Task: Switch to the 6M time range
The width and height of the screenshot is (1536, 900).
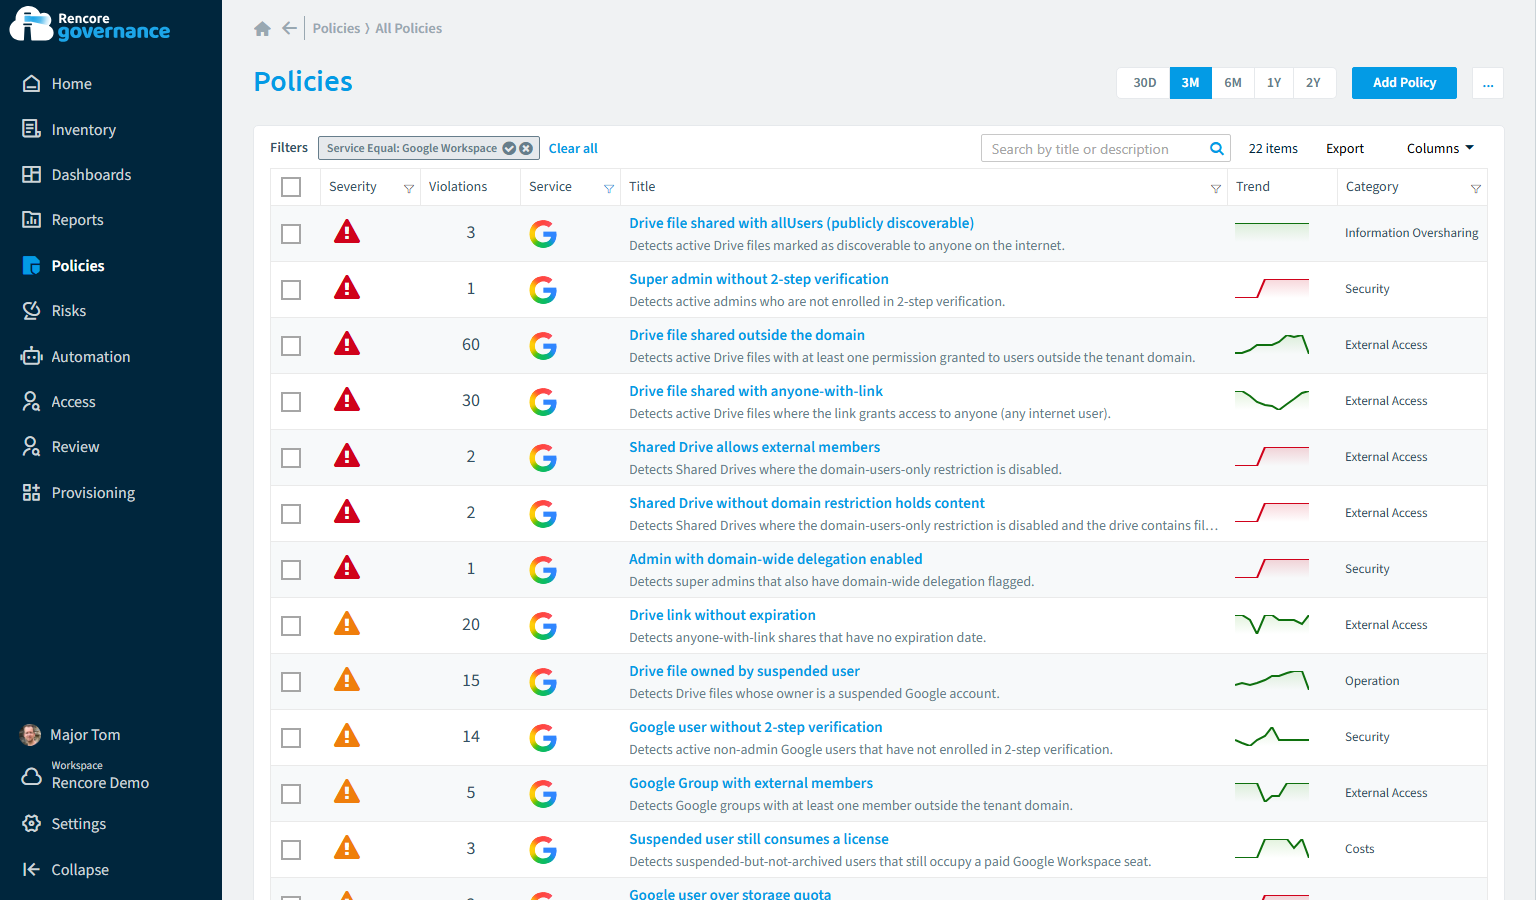Action: [1233, 83]
